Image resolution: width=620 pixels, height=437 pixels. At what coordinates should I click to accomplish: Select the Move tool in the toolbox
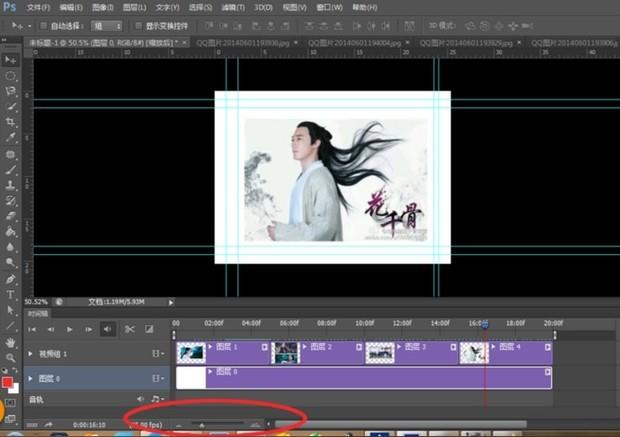click(x=11, y=60)
